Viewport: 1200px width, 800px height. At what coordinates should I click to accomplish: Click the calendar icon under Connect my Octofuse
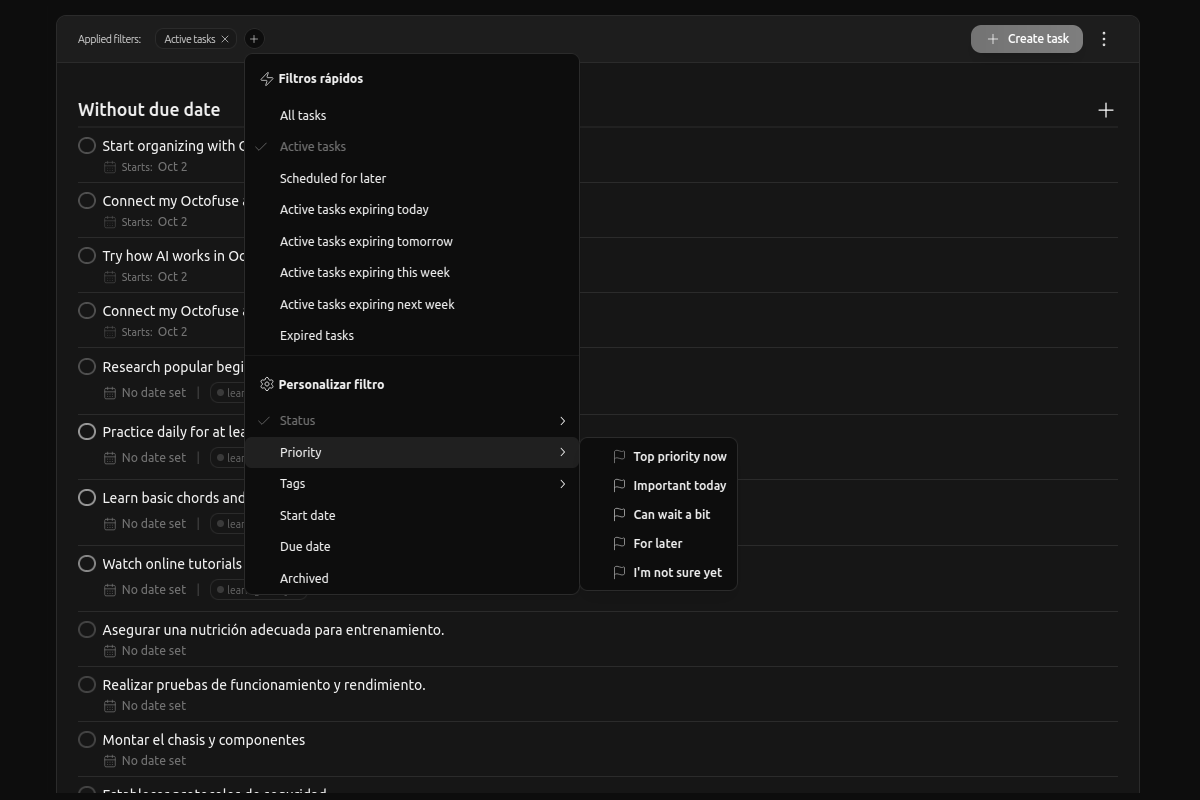pyautogui.click(x=110, y=221)
